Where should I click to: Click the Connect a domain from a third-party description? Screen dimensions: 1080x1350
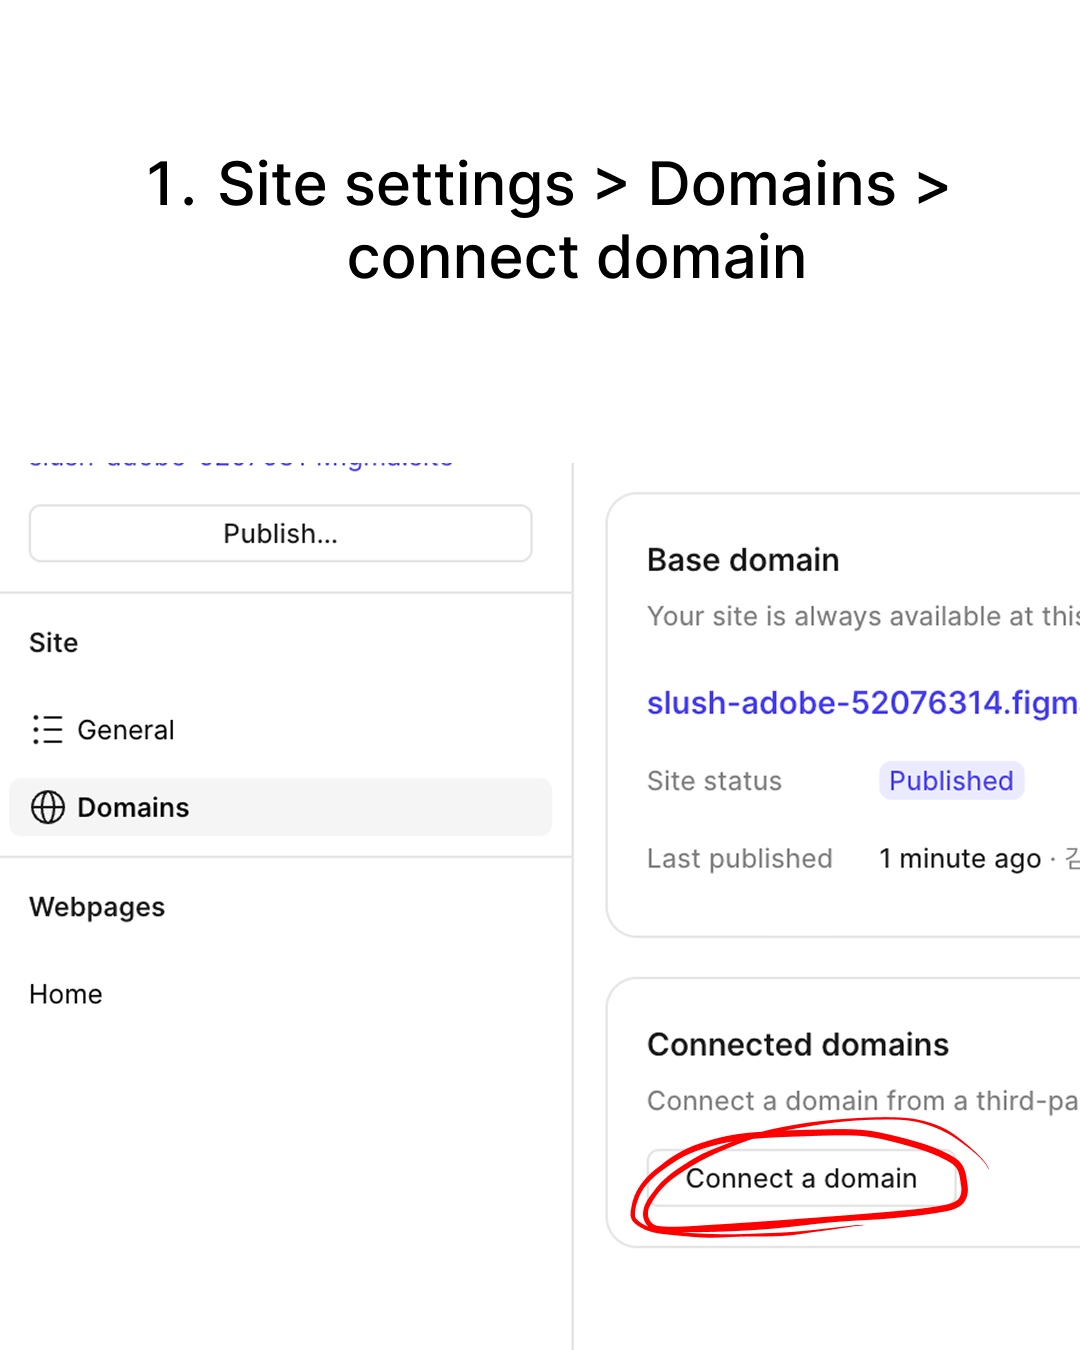tap(863, 1101)
